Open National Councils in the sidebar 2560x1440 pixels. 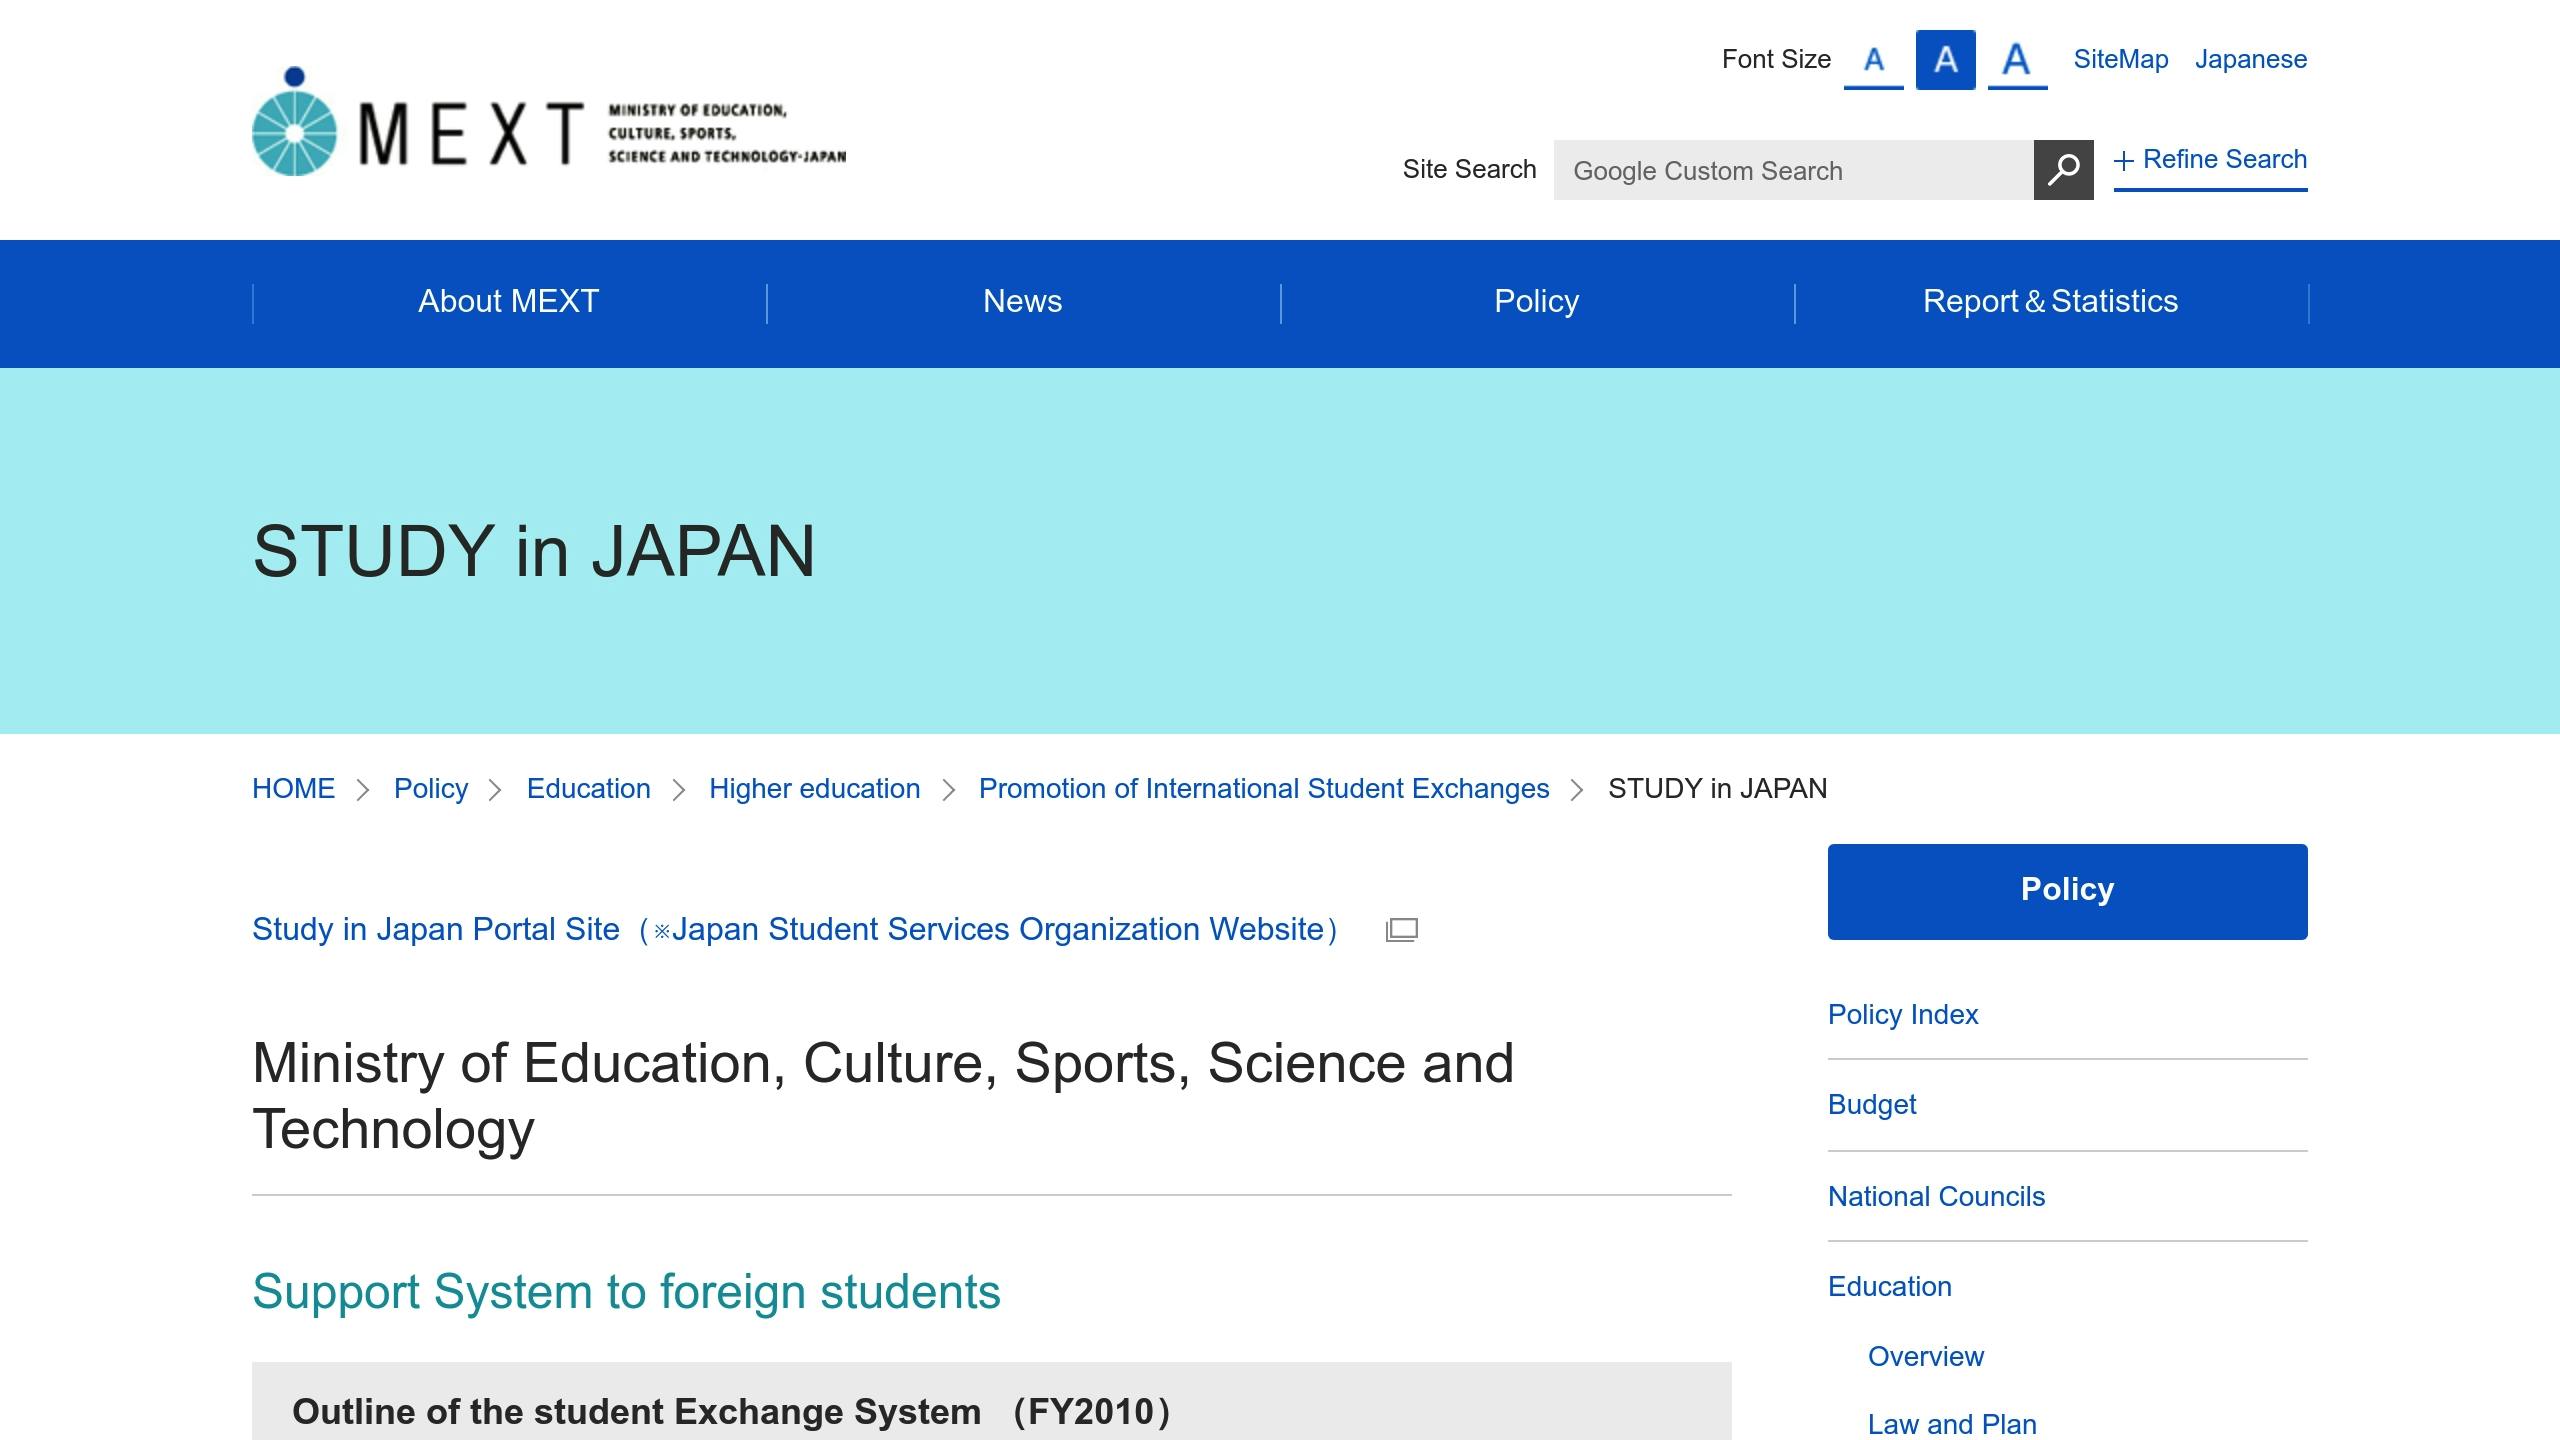(x=1936, y=1196)
